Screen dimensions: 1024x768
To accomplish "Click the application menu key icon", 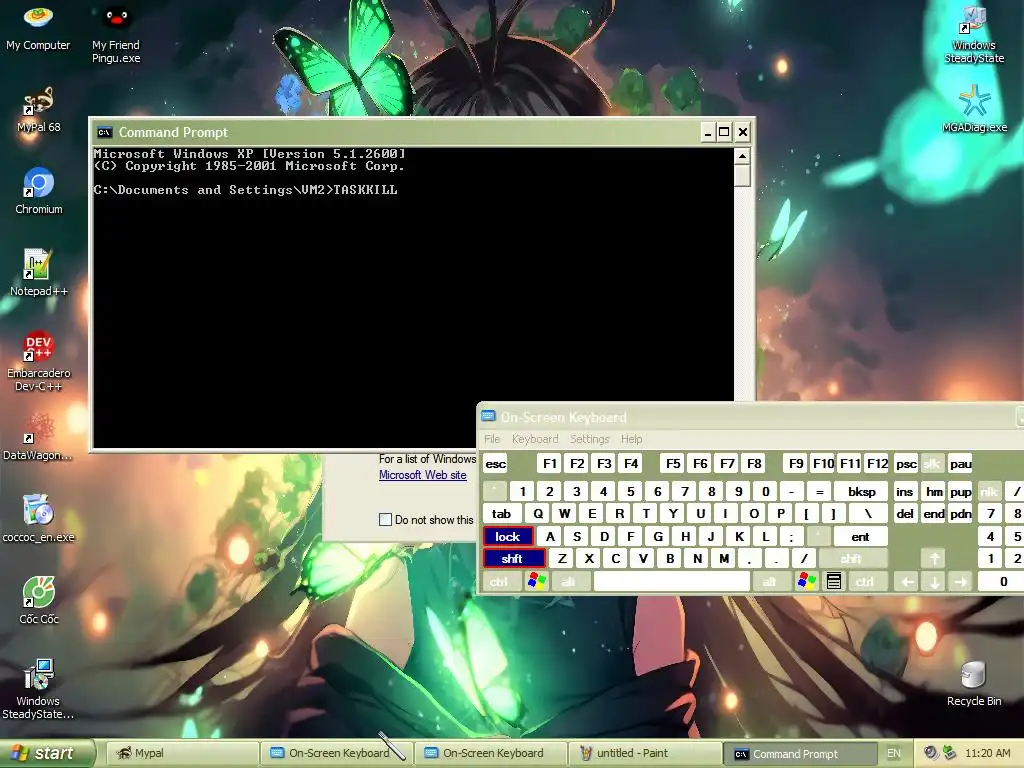I will click(x=834, y=581).
